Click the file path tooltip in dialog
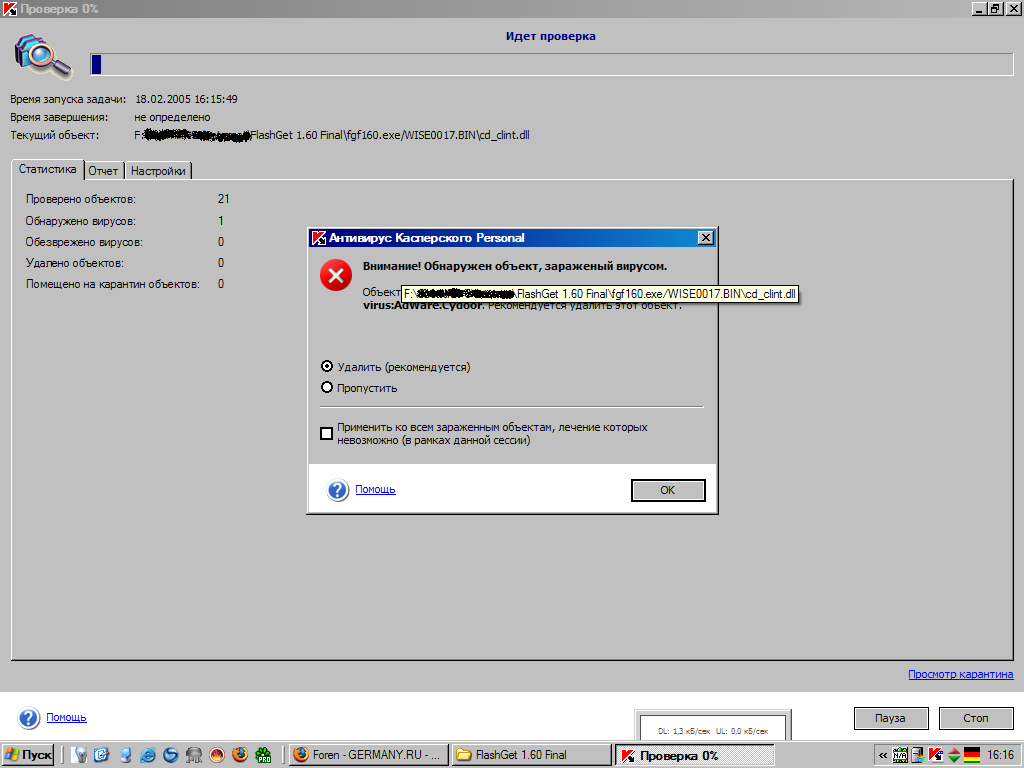Viewport: 1024px width, 768px height. coord(600,294)
